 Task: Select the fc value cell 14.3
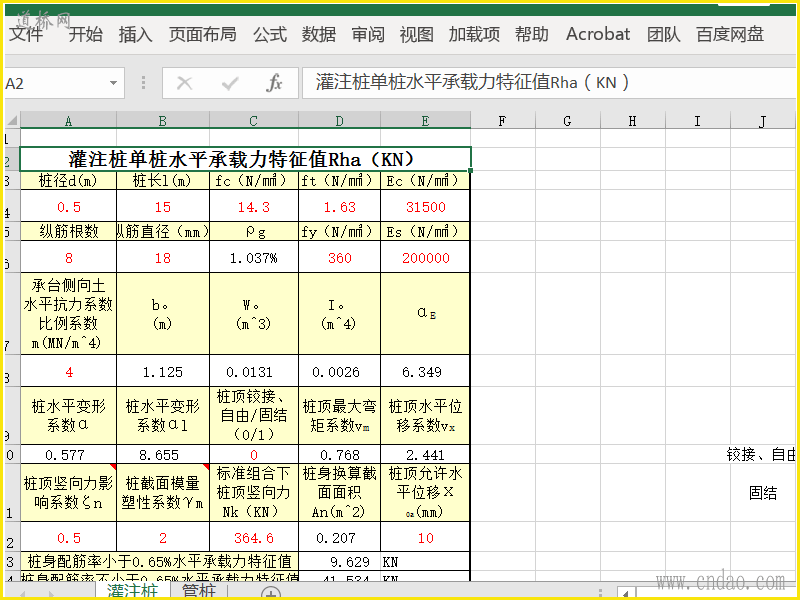254,207
